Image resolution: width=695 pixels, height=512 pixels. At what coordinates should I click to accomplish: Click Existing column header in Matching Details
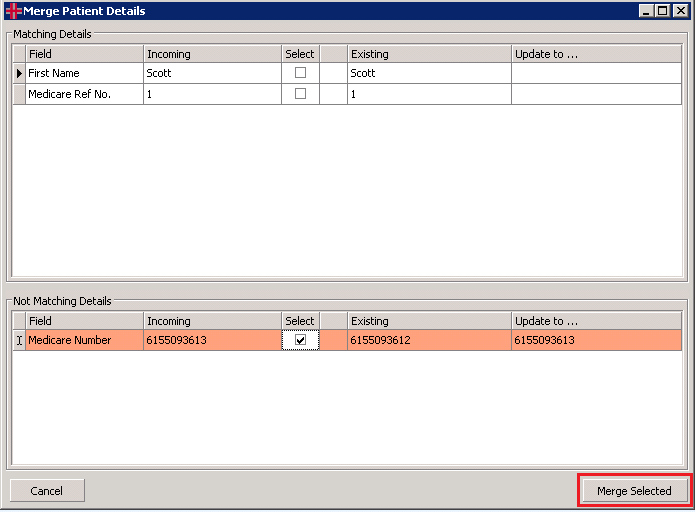coord(429,54)
